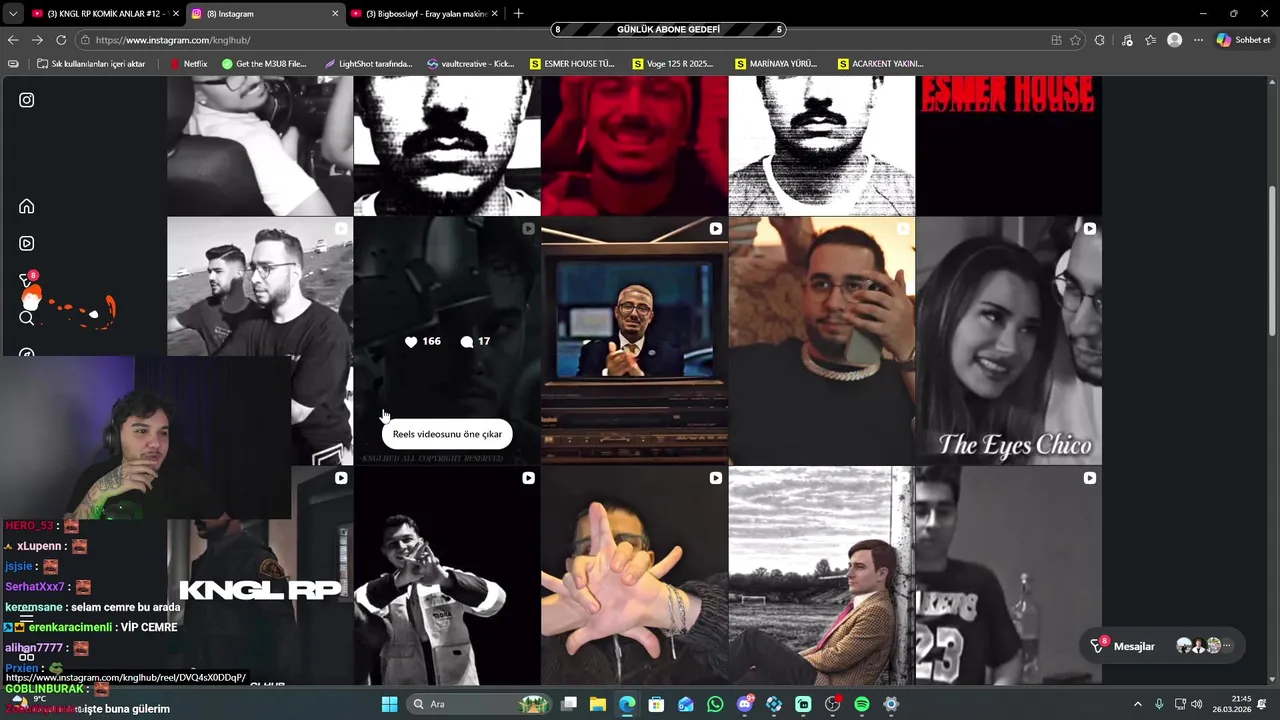Image resolution: width=1280 pixels, height=720 pixels.
Task: Close the Instagram tab
Action: [335, 13]
